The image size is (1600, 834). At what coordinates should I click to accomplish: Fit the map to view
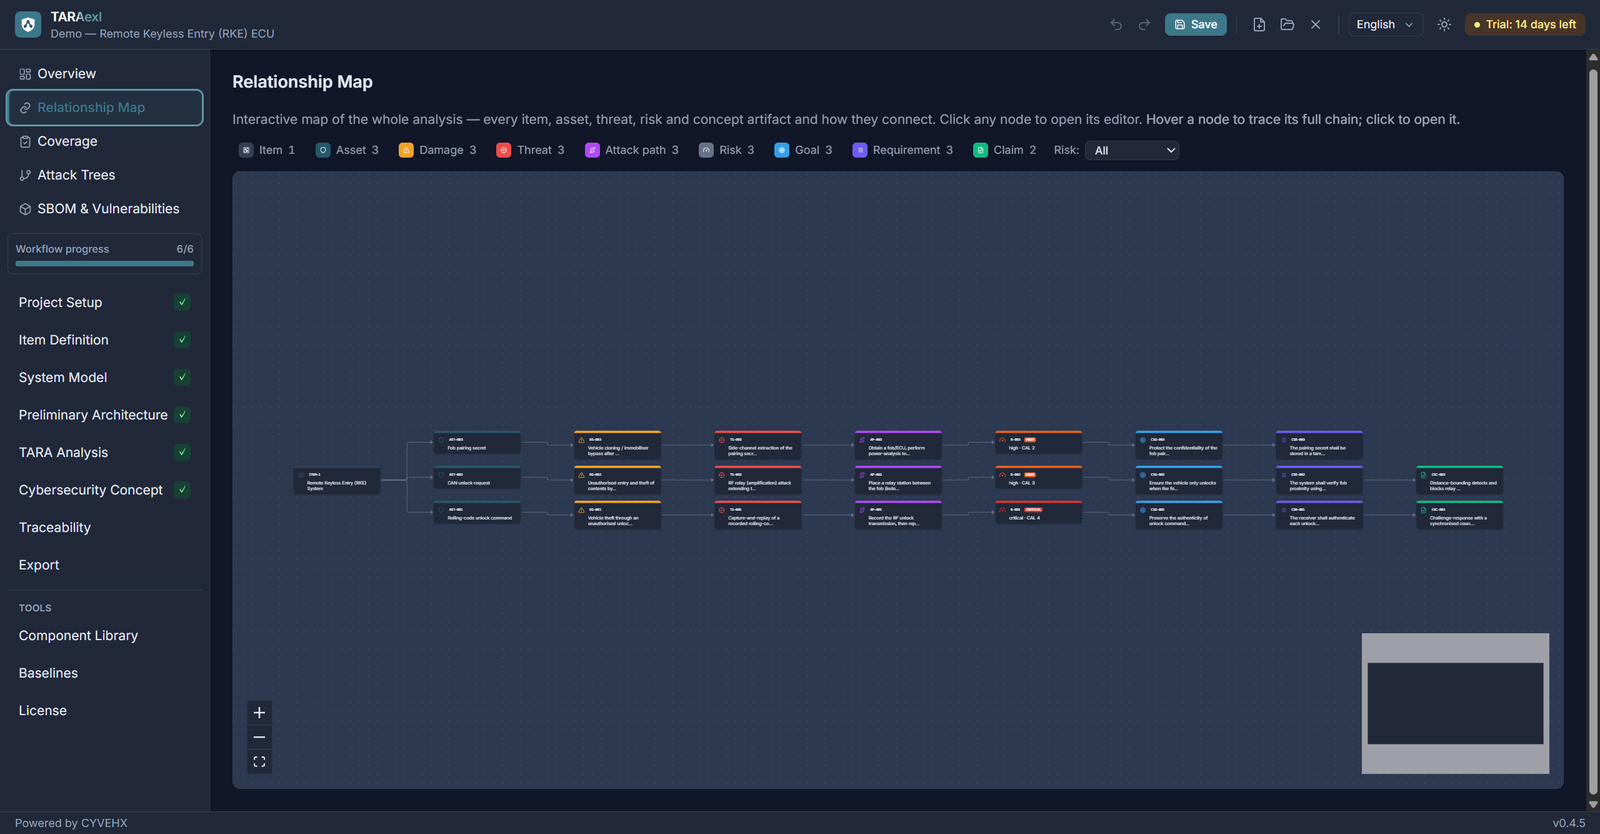click(259, 762)
